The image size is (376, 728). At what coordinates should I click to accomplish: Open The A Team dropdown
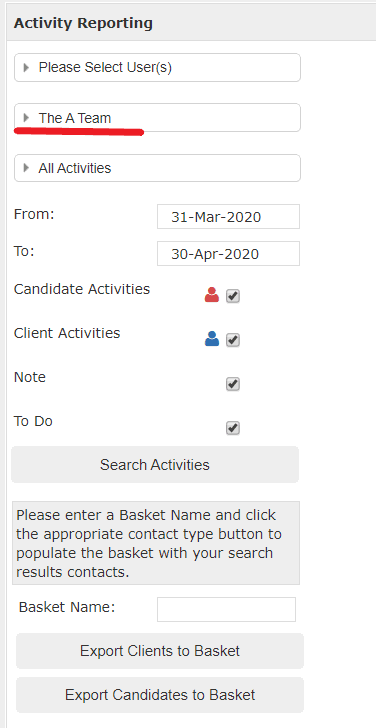(x=157, y=117)
